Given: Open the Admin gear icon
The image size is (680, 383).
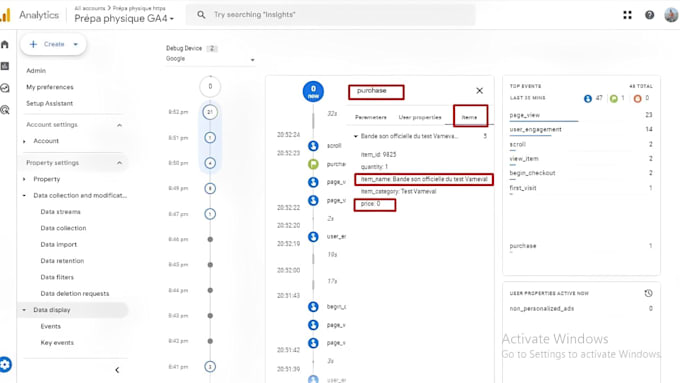Looking at the screenshot, I should (x=5, y=364).
